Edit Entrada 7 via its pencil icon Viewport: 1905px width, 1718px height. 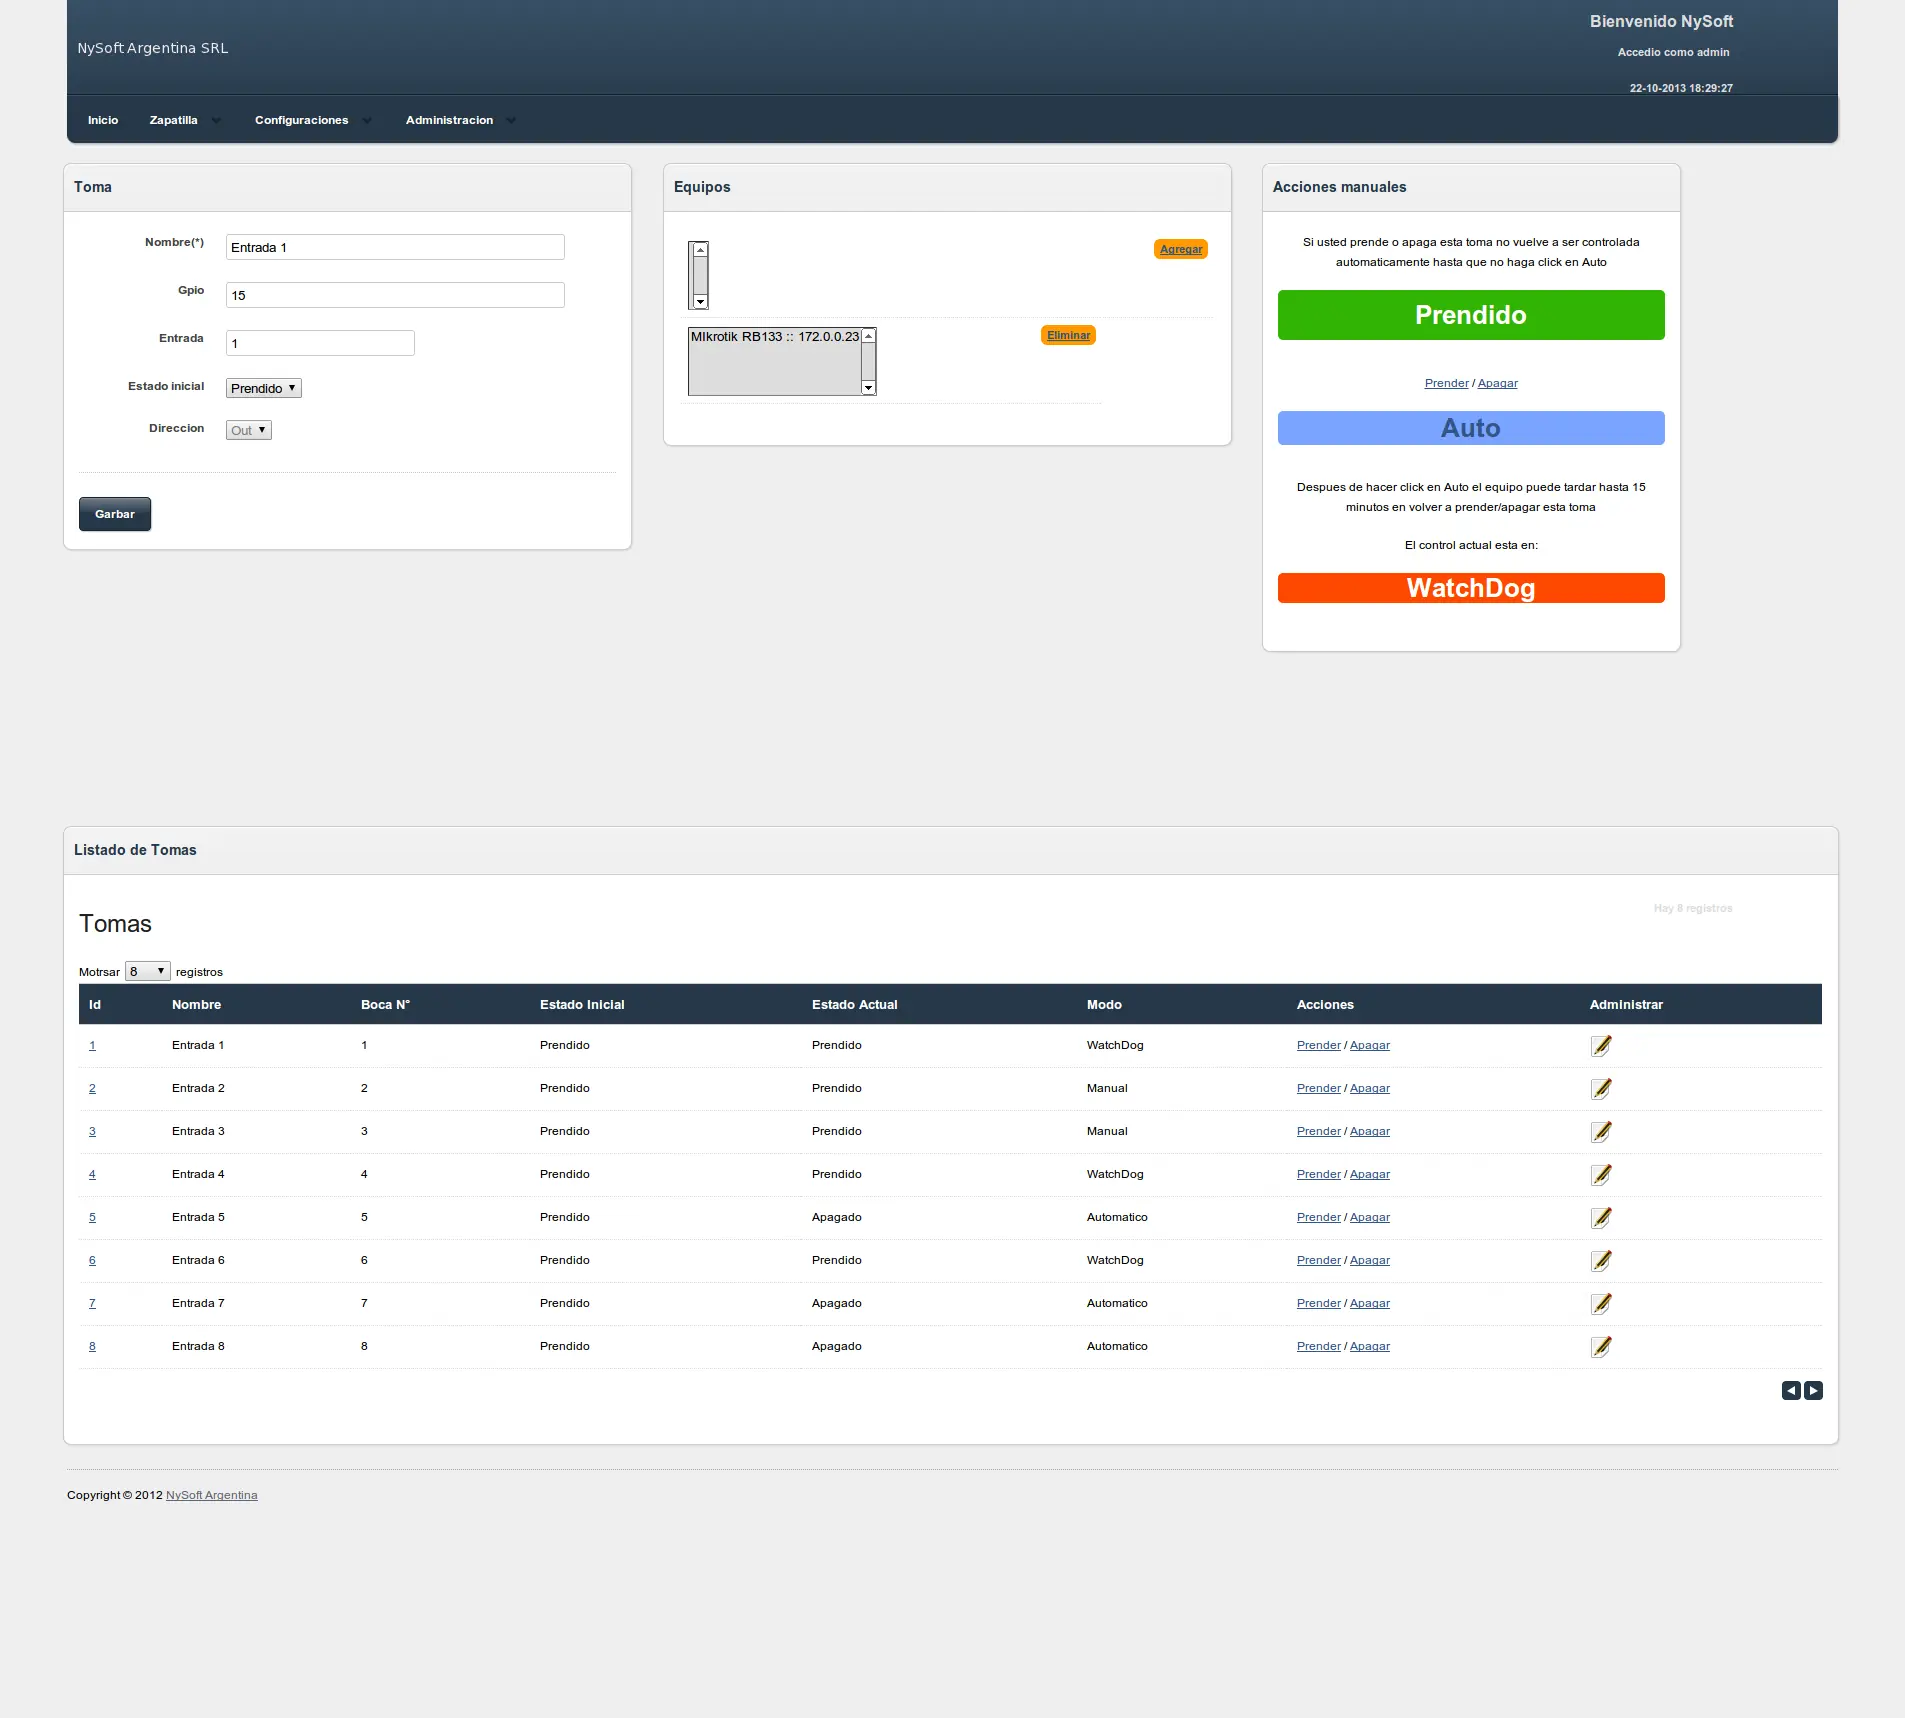click(1601, 1303)
